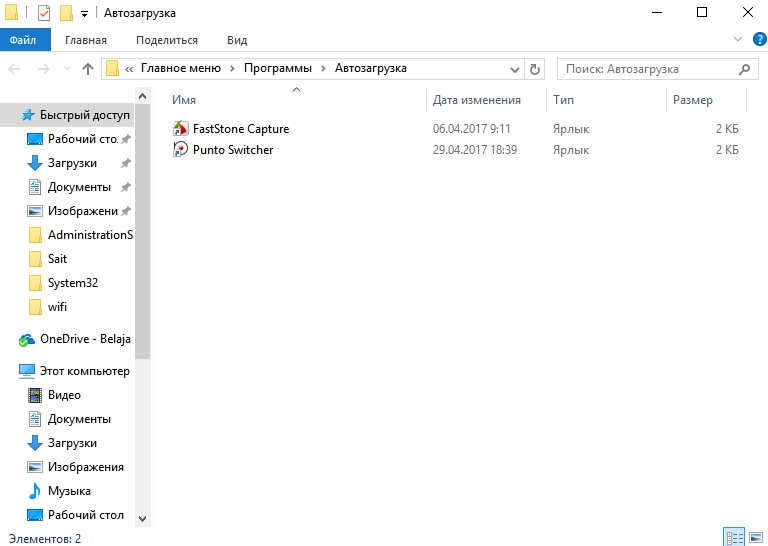Minimize the Автозагрузка window

click(657, 13)
